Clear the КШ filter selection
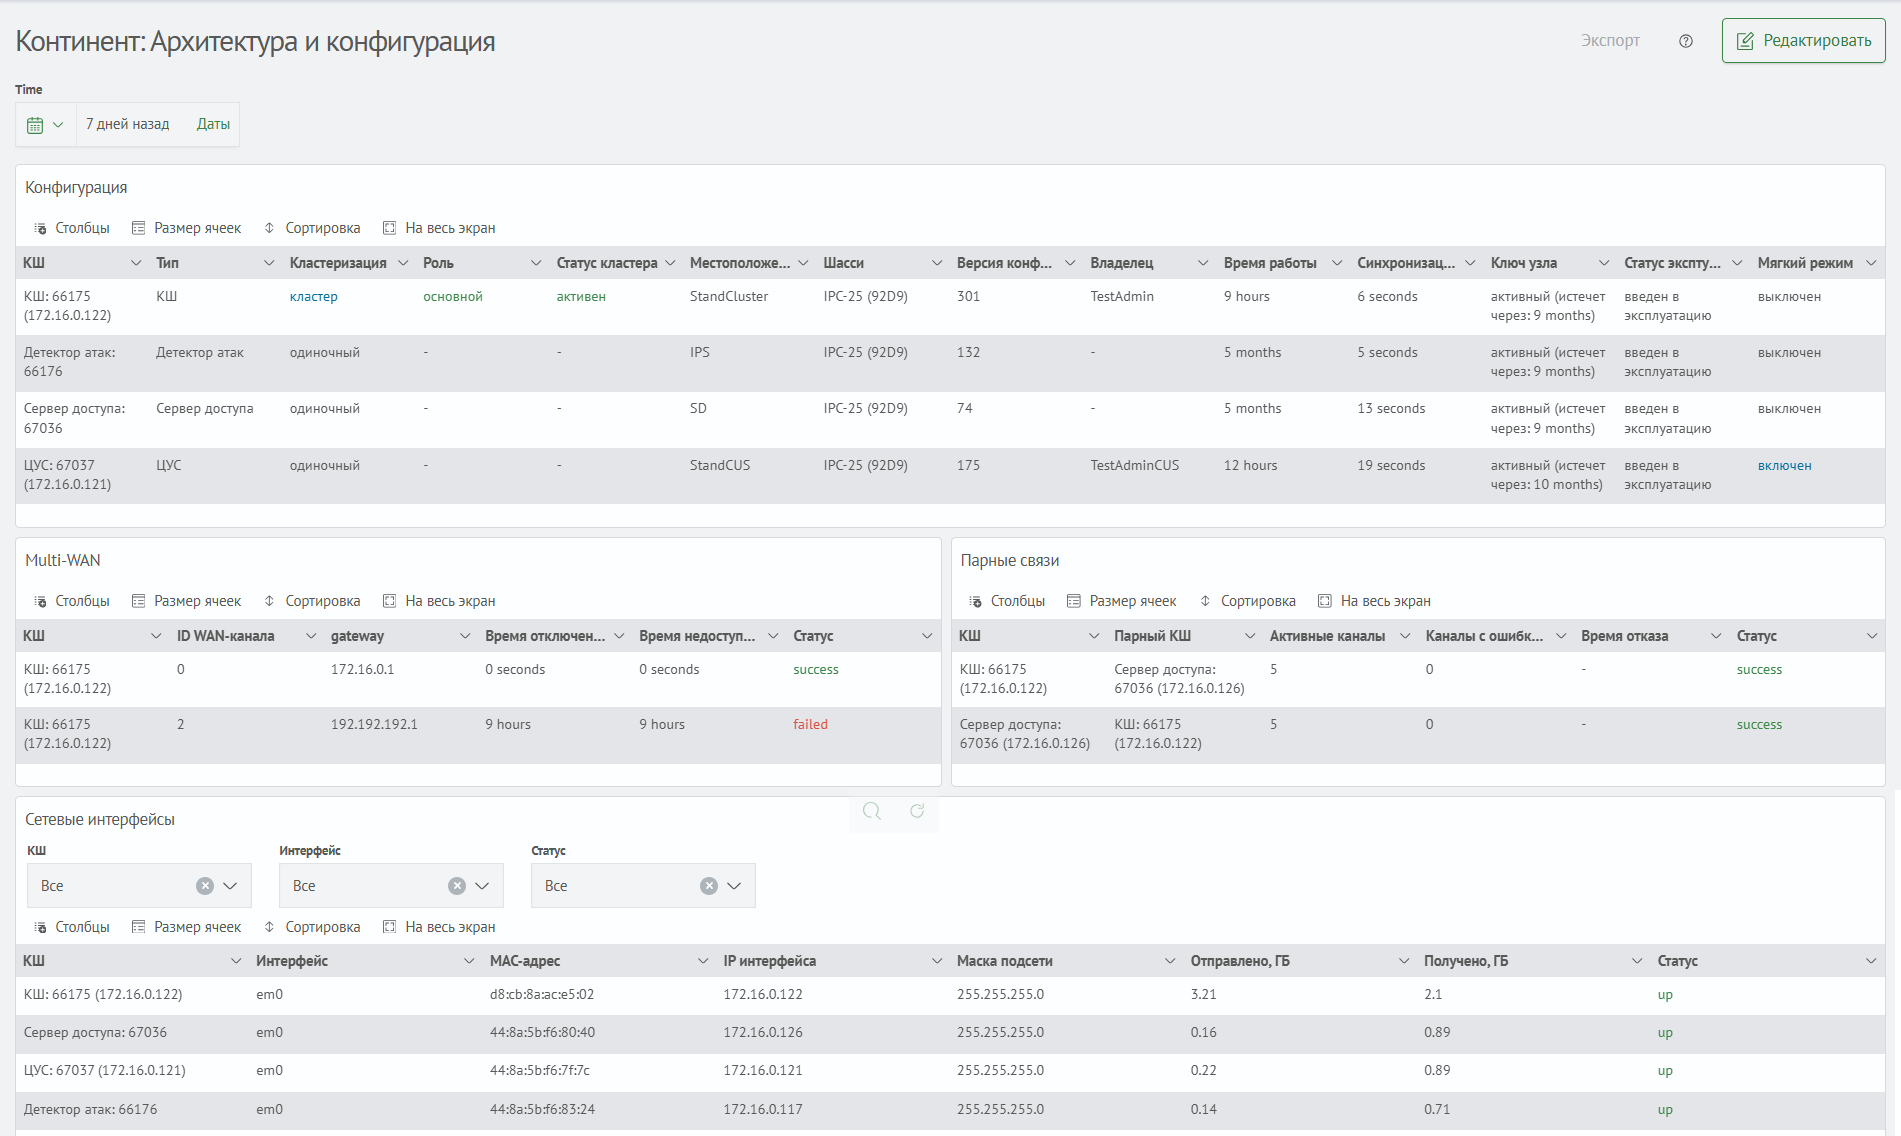 pos(205,886)
